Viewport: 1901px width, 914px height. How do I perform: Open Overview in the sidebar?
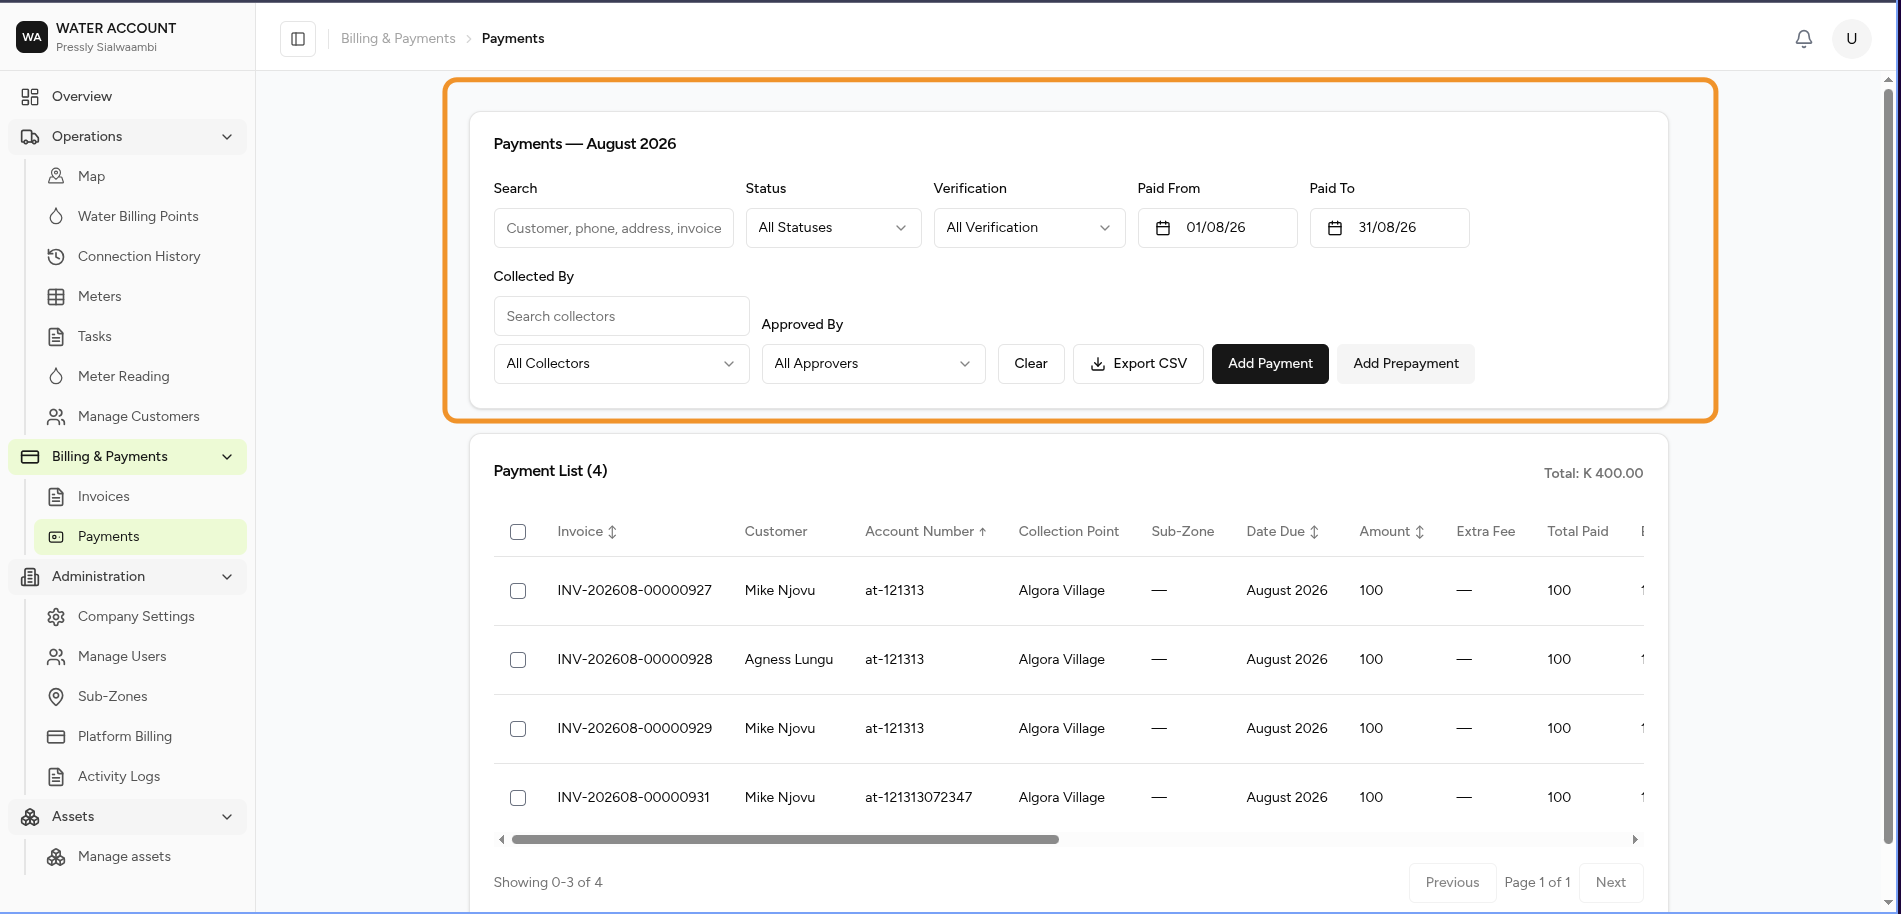[127, 97]
